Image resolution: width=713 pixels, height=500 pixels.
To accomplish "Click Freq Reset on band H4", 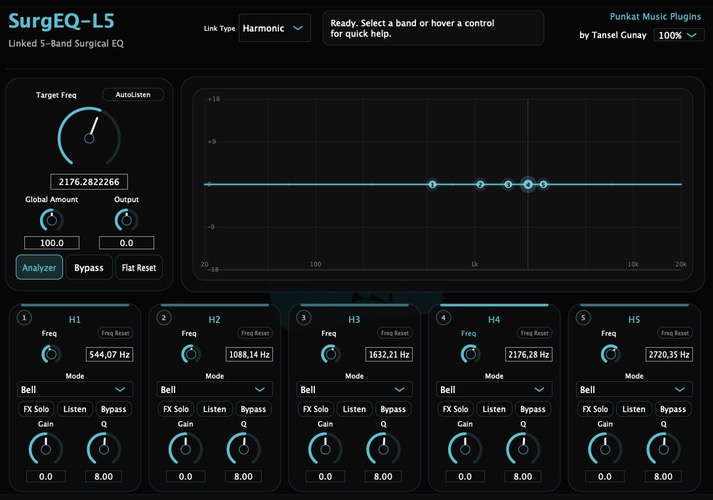I will pyautogui.click(x=535, y=333).
